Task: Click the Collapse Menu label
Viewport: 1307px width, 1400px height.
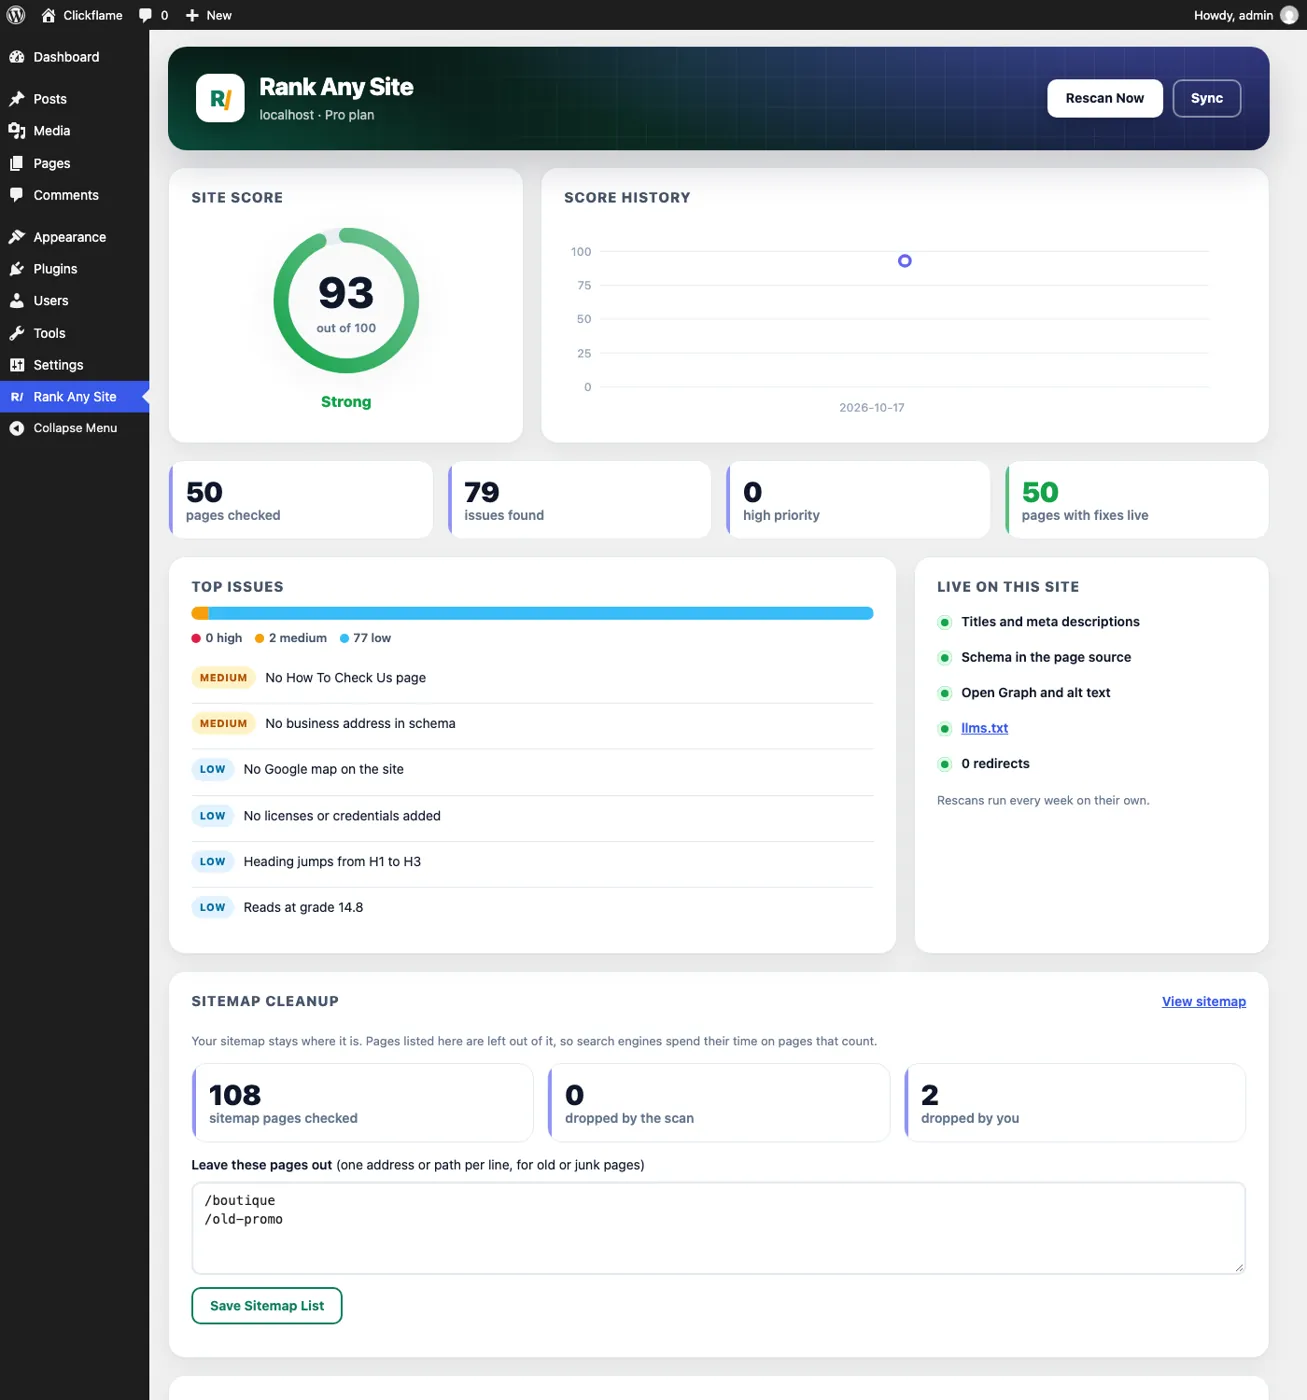Action: [75, 428]
